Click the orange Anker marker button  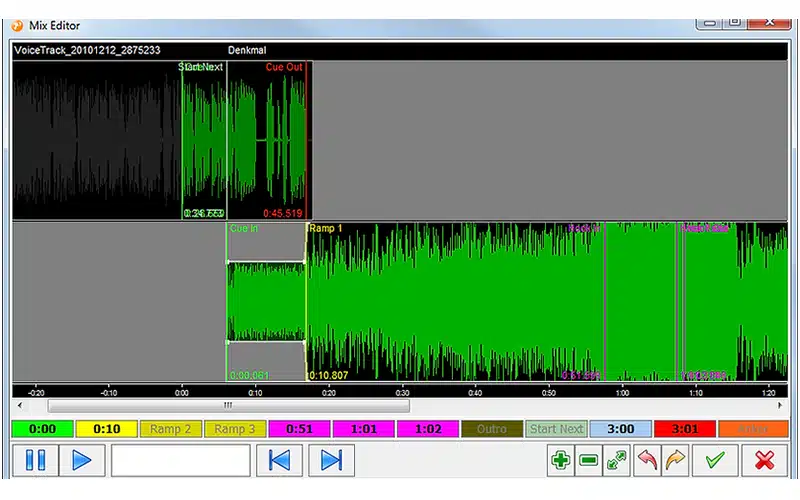(x=754, y=429)
